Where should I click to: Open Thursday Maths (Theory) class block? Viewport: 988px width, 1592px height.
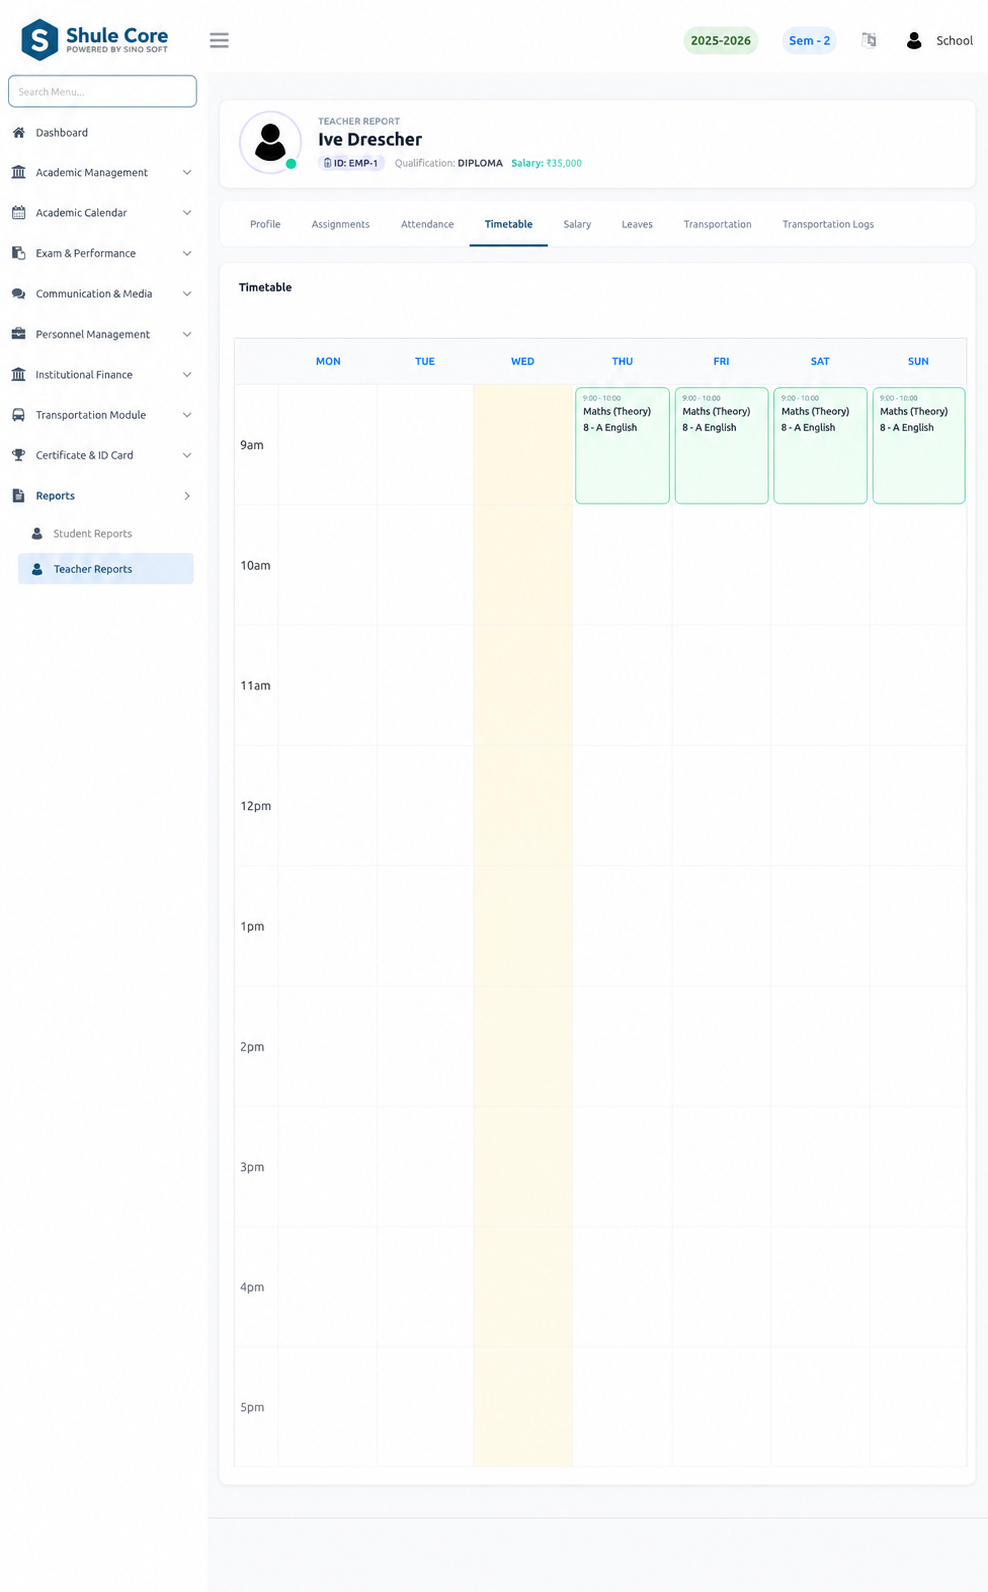(x=622, y=445)
